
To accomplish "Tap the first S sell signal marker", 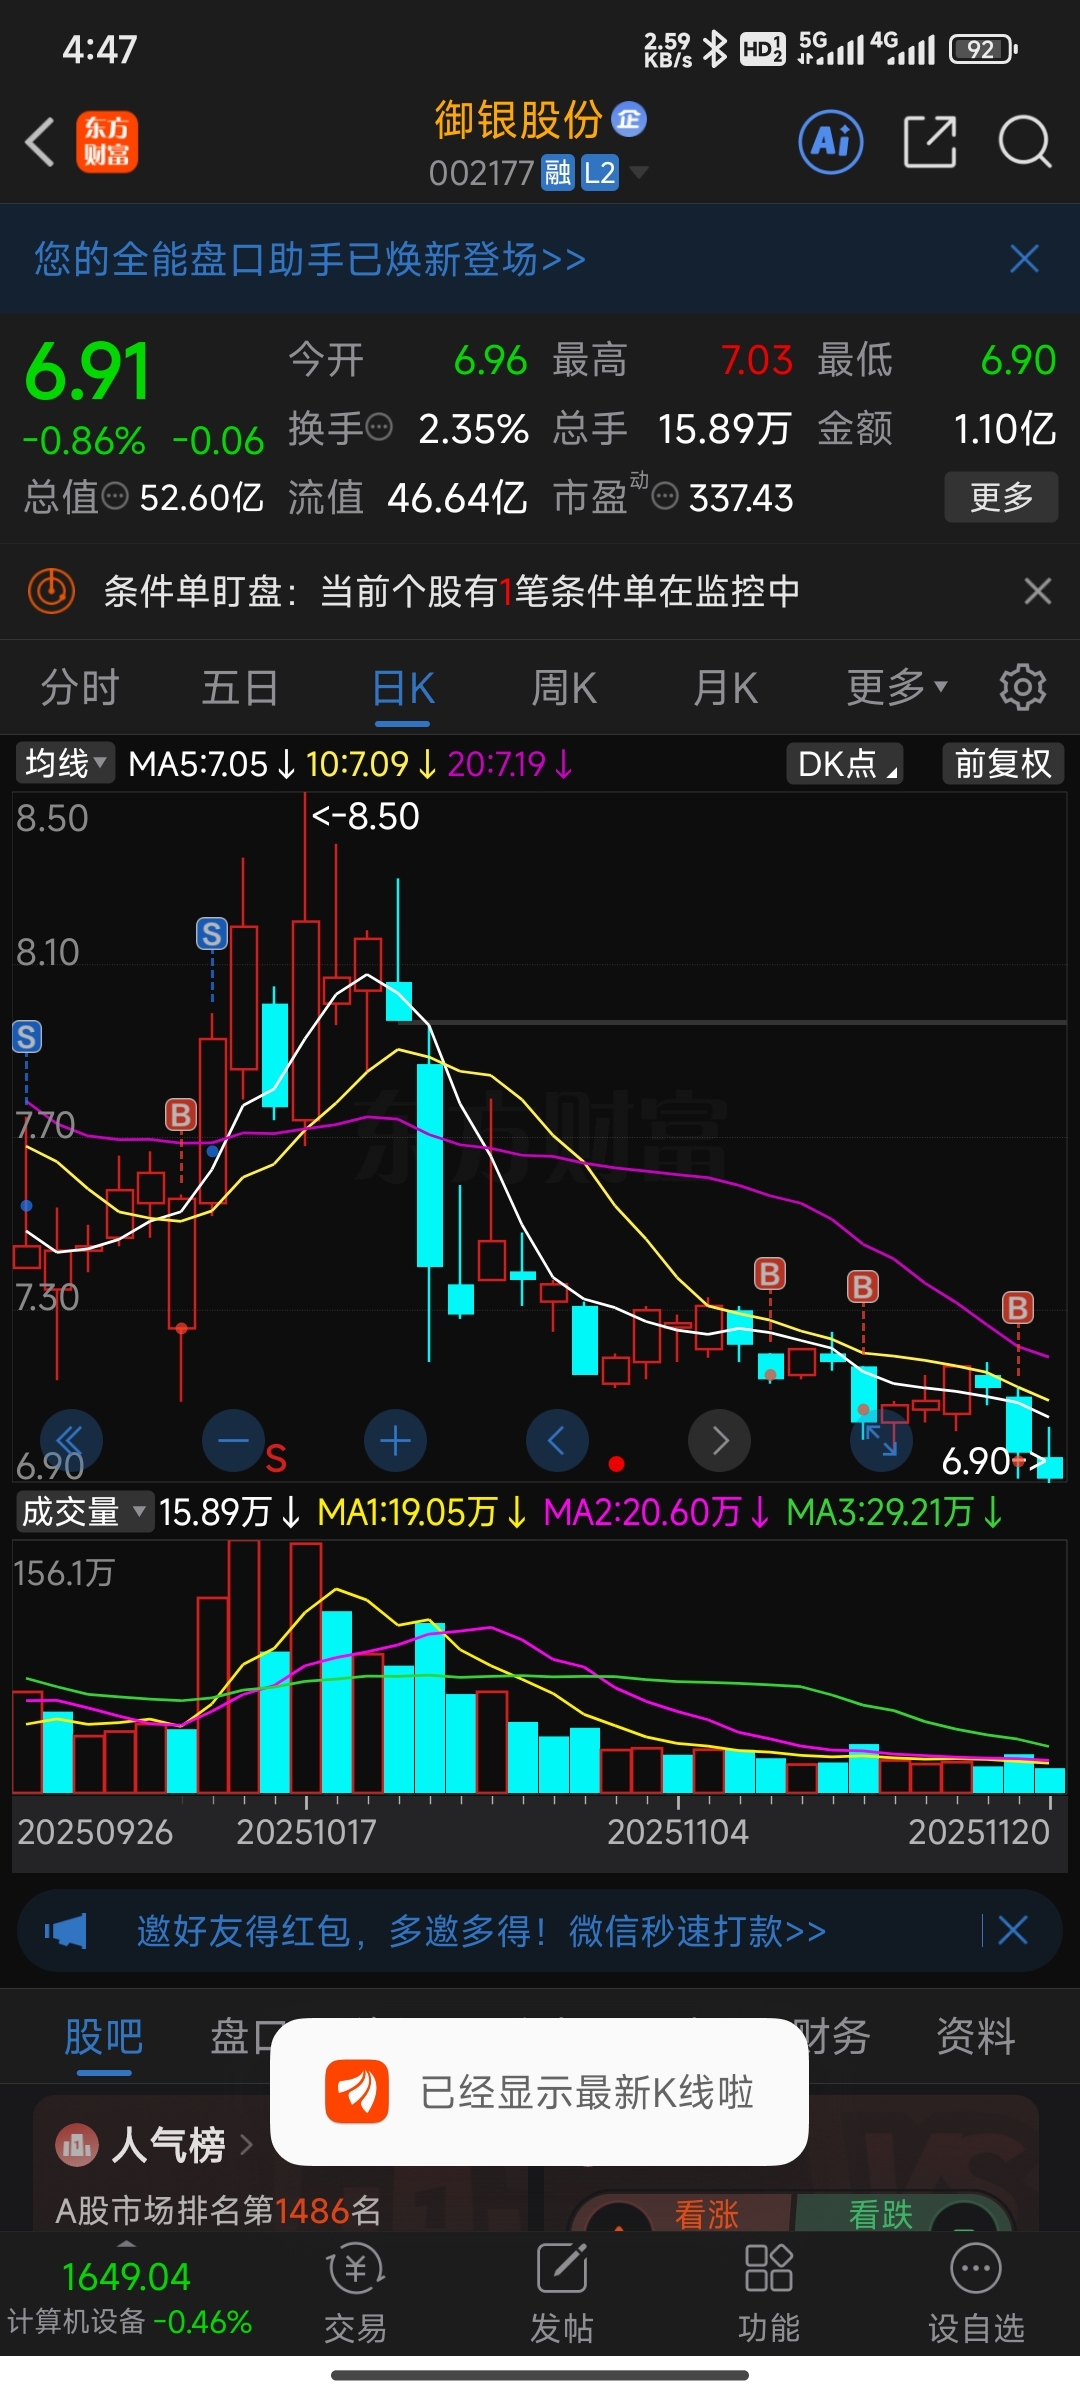I will point(27,1037).
